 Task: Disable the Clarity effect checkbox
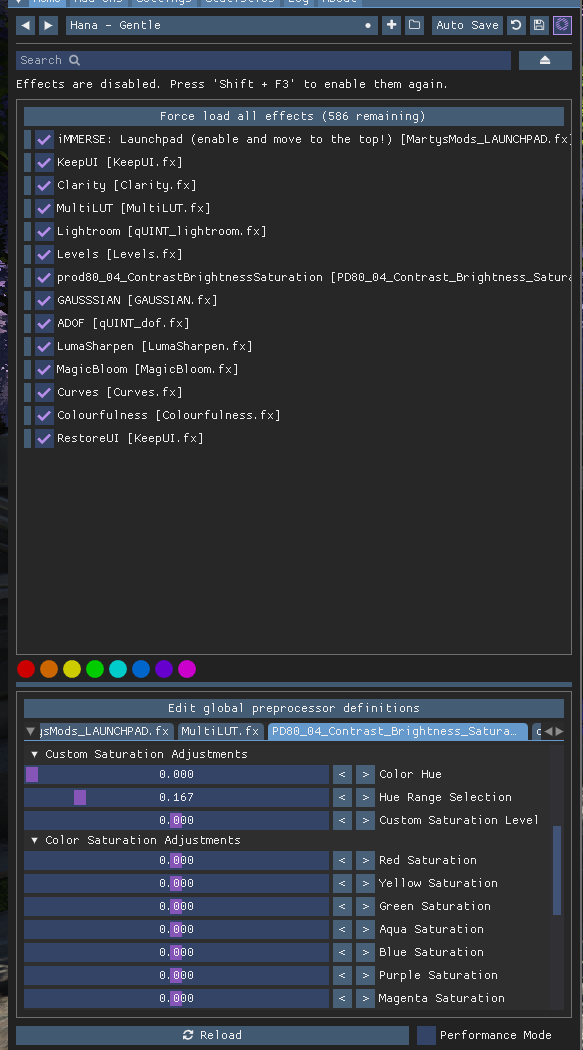pyautogui.click(x=44, y=185)
